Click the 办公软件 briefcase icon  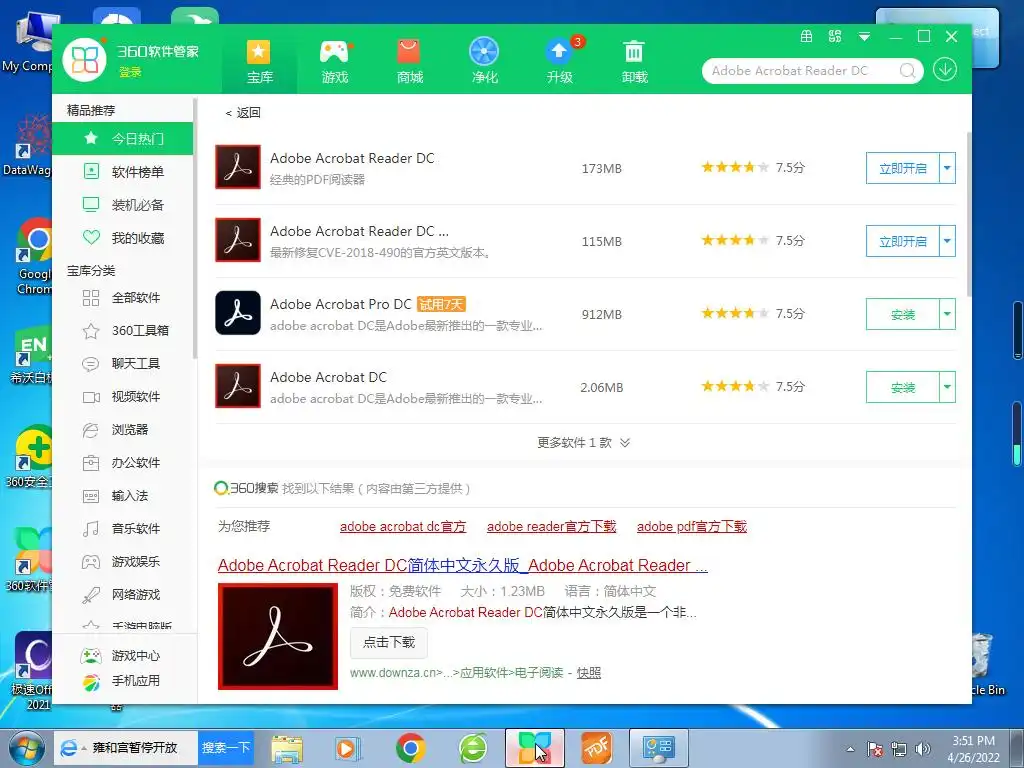[x=91, y=463]
